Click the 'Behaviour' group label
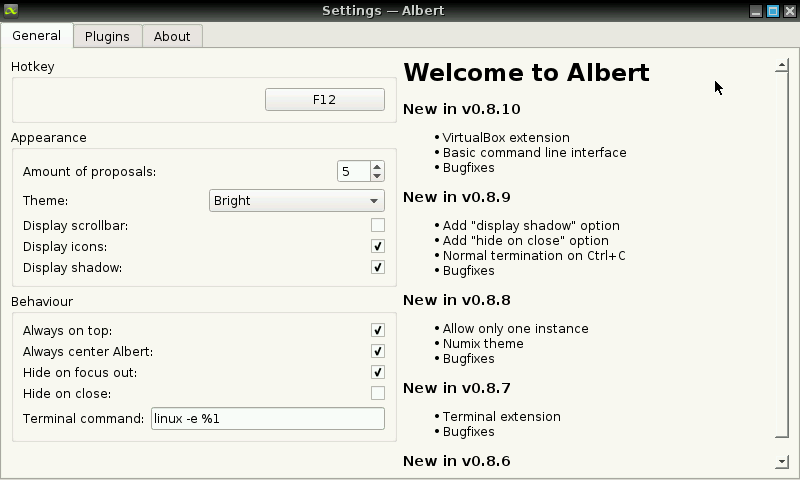This screenshot has width=800, height=480. [x=42, y=301]
